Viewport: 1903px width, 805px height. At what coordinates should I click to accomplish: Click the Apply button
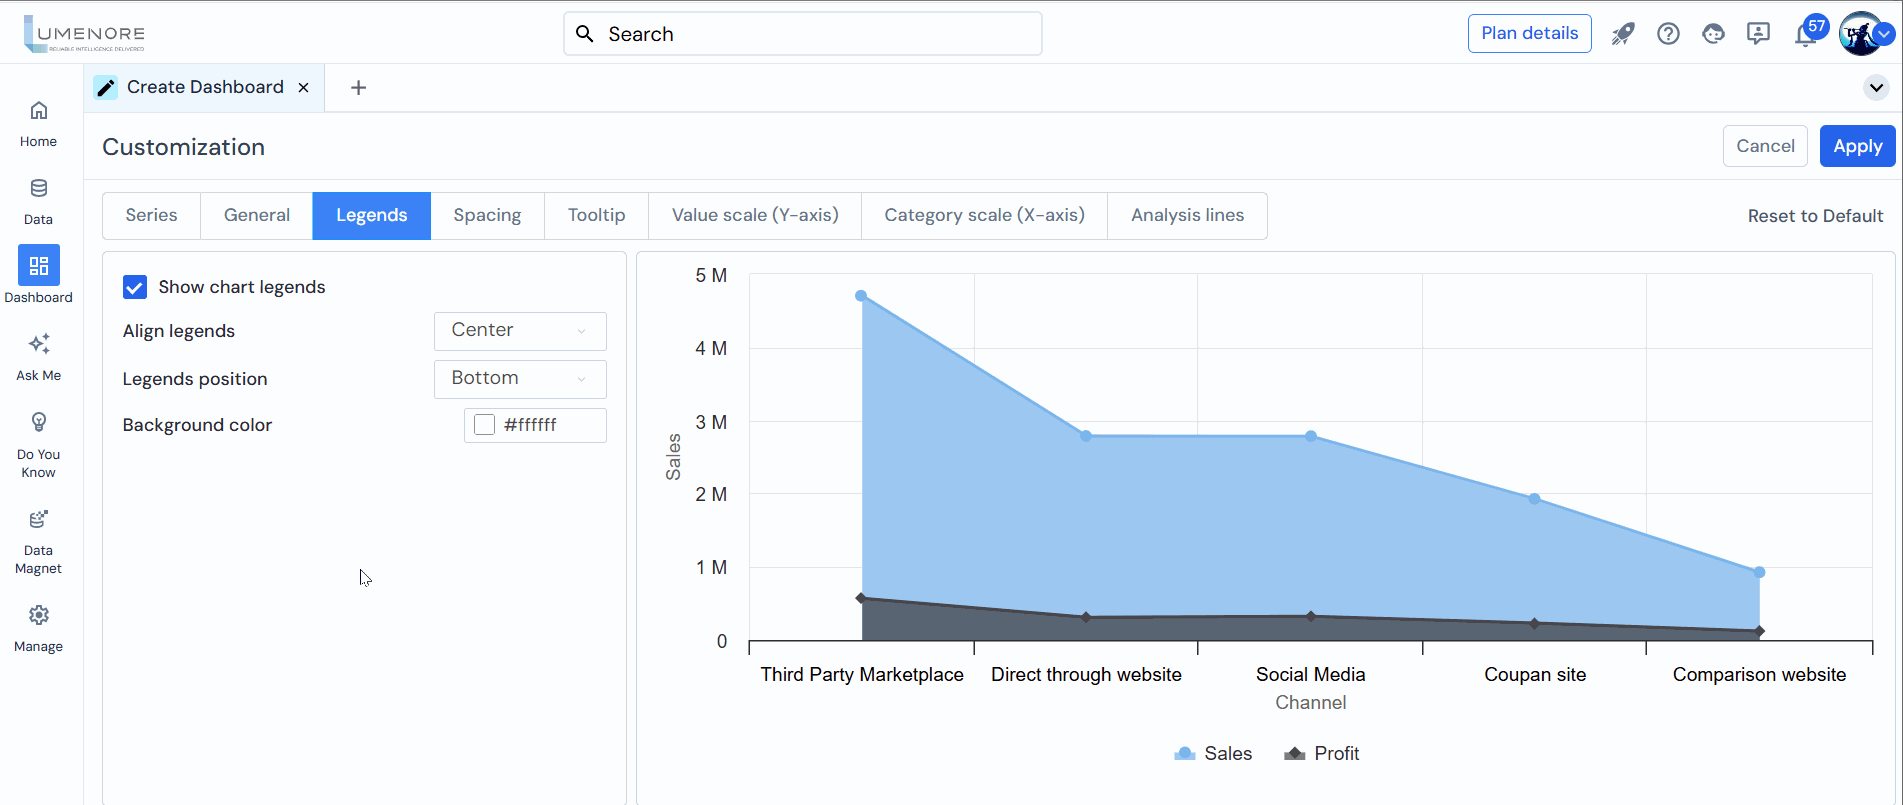[x=1857, y=147]
